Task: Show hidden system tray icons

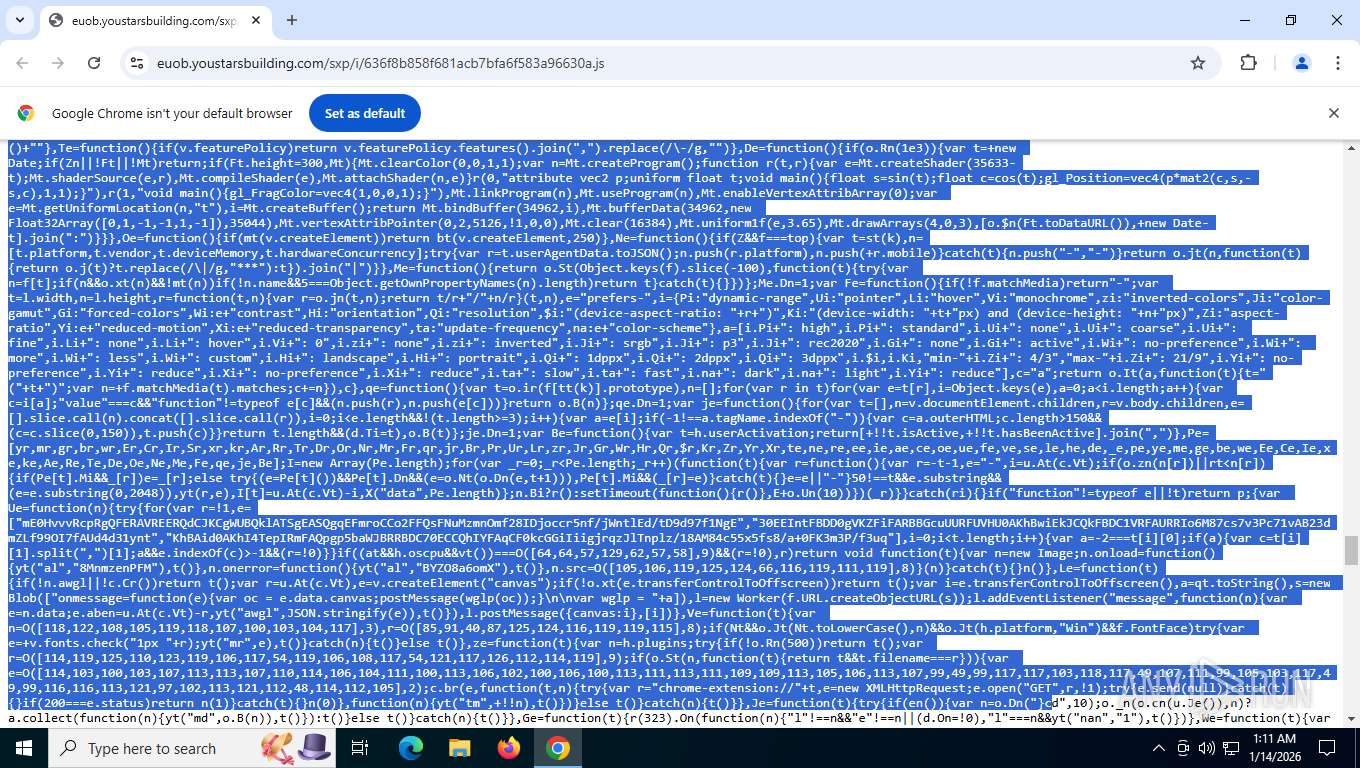Action: pos(1159,748)
